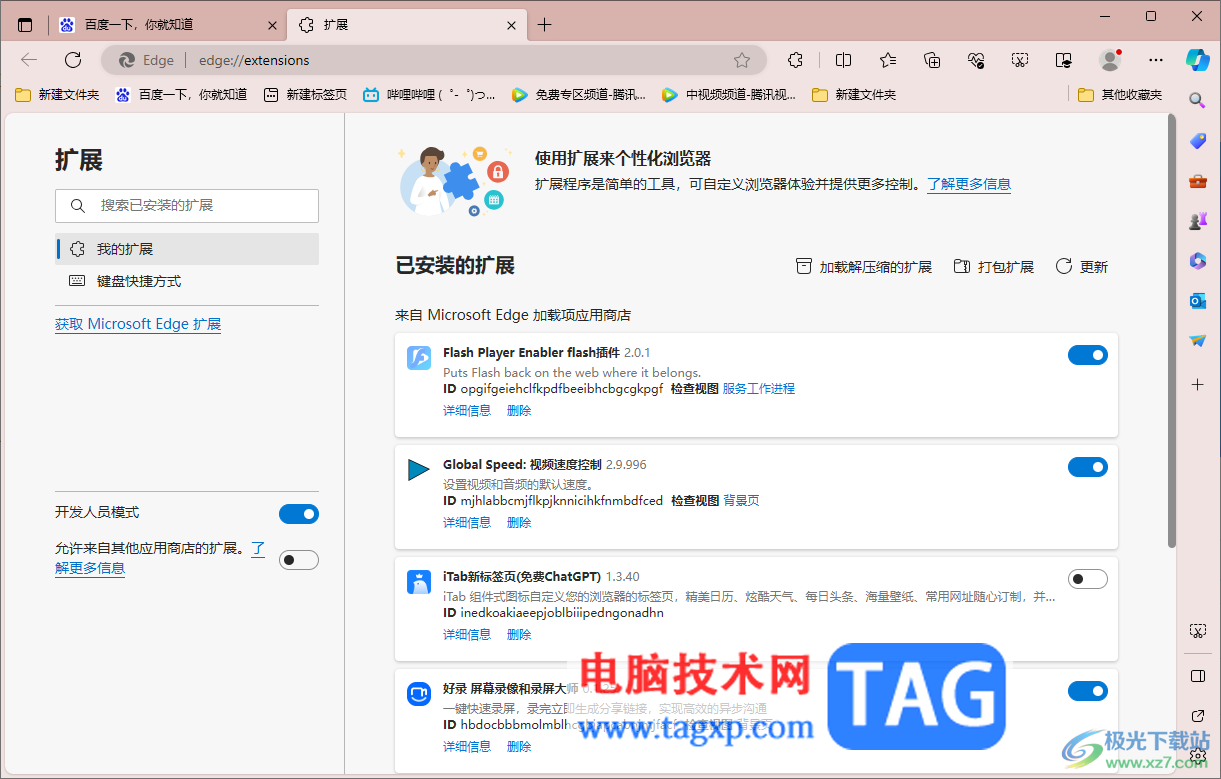This screenshot has height=779, width=1221.
Task: Open Browser essentials heart icon
Action: click(x=976, y=60)
